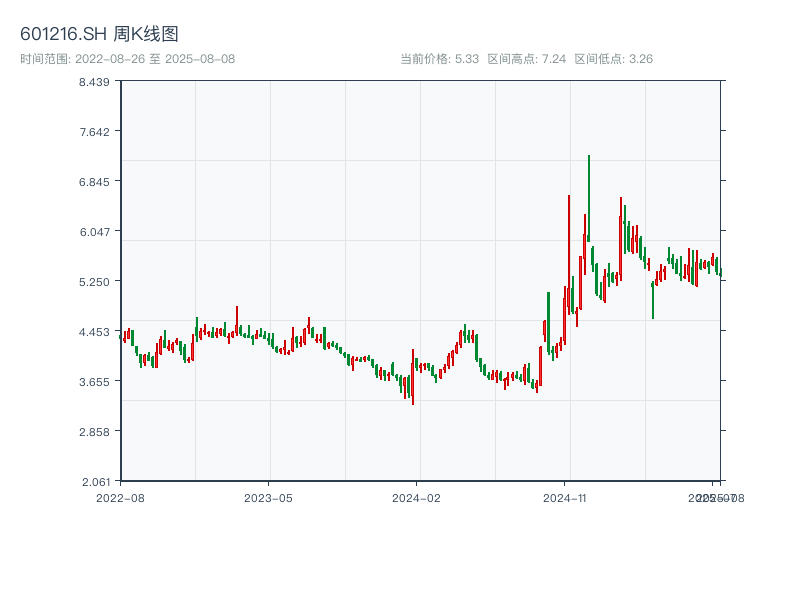The image size is (800, 600).
Task: Click the 2024-11 x-axis date label
Action: point(565,497)
